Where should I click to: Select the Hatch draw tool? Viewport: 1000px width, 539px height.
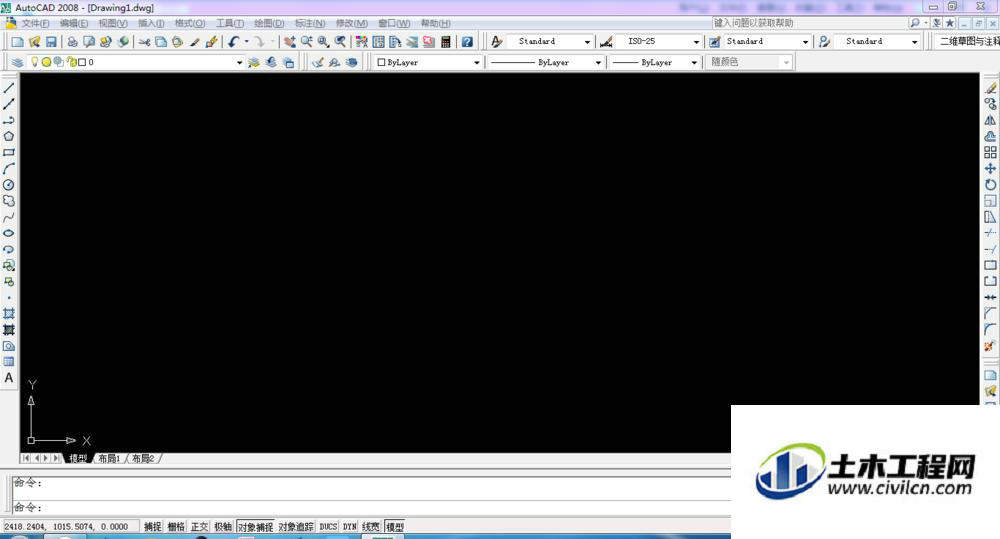pyautogui.click(x=9, y=313)
